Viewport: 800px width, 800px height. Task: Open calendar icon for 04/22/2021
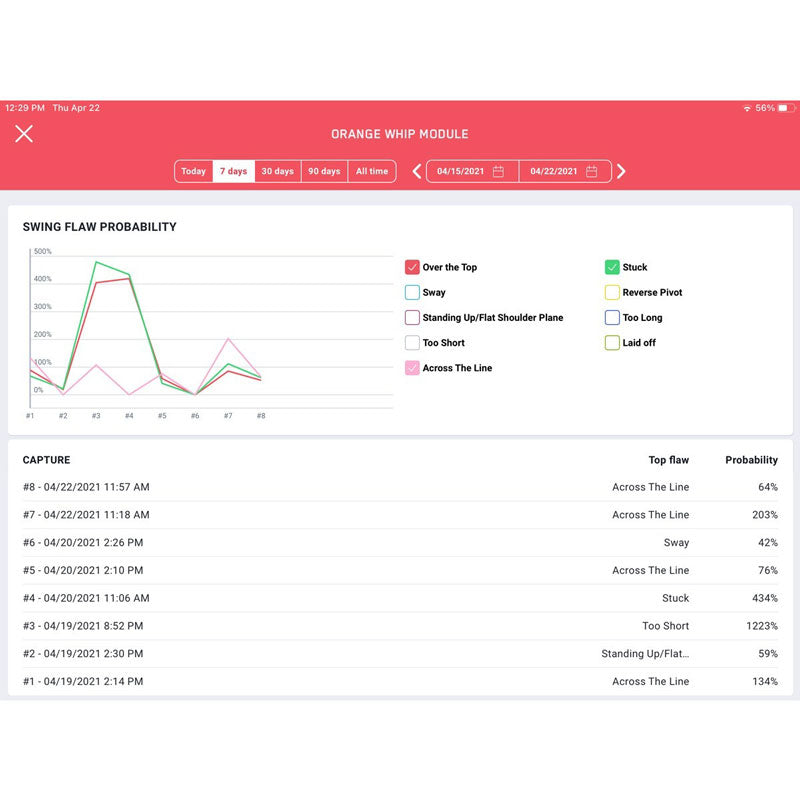[591, 171]
